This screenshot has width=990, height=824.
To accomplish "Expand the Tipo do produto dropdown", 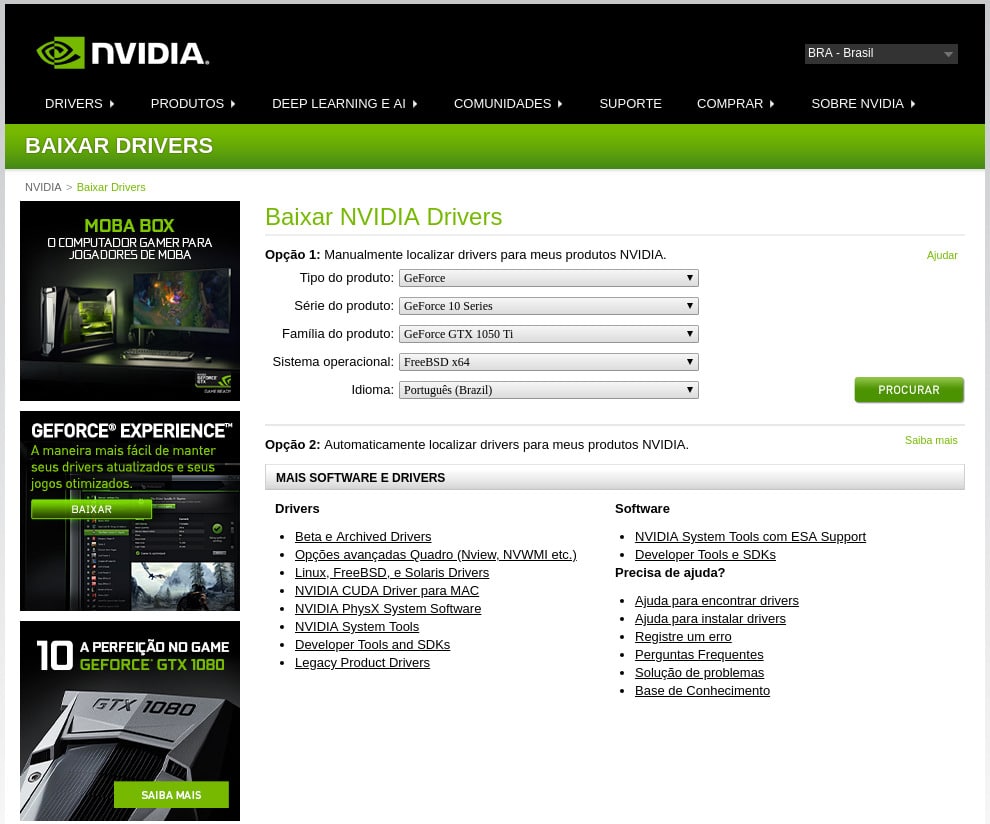I will (x=548, y=278).
